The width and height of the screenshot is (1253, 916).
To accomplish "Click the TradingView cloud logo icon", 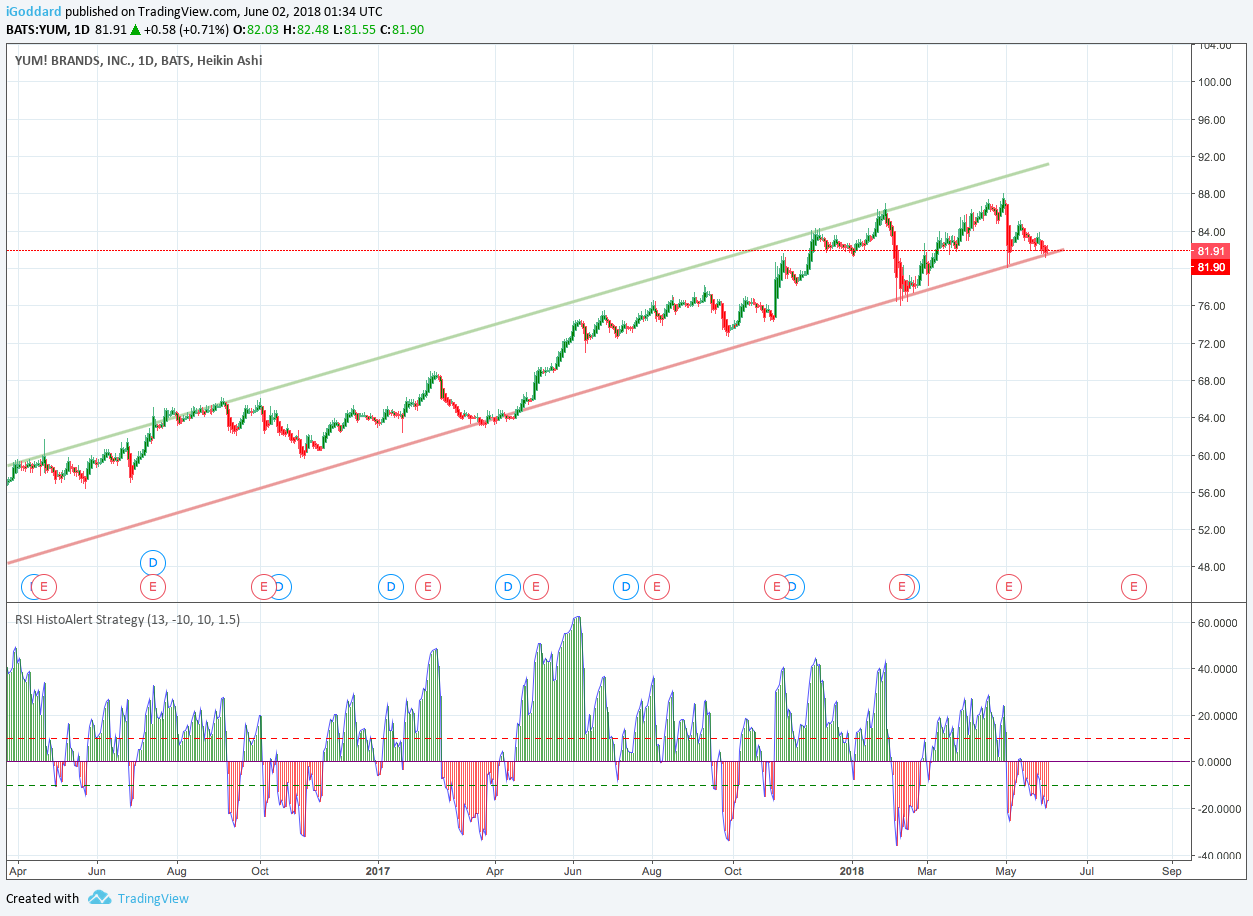I will (98, 898).
